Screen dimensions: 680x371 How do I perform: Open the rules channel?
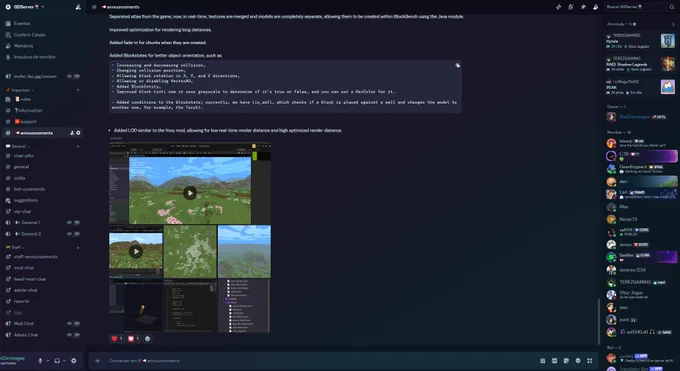click(x=42, y=99)
